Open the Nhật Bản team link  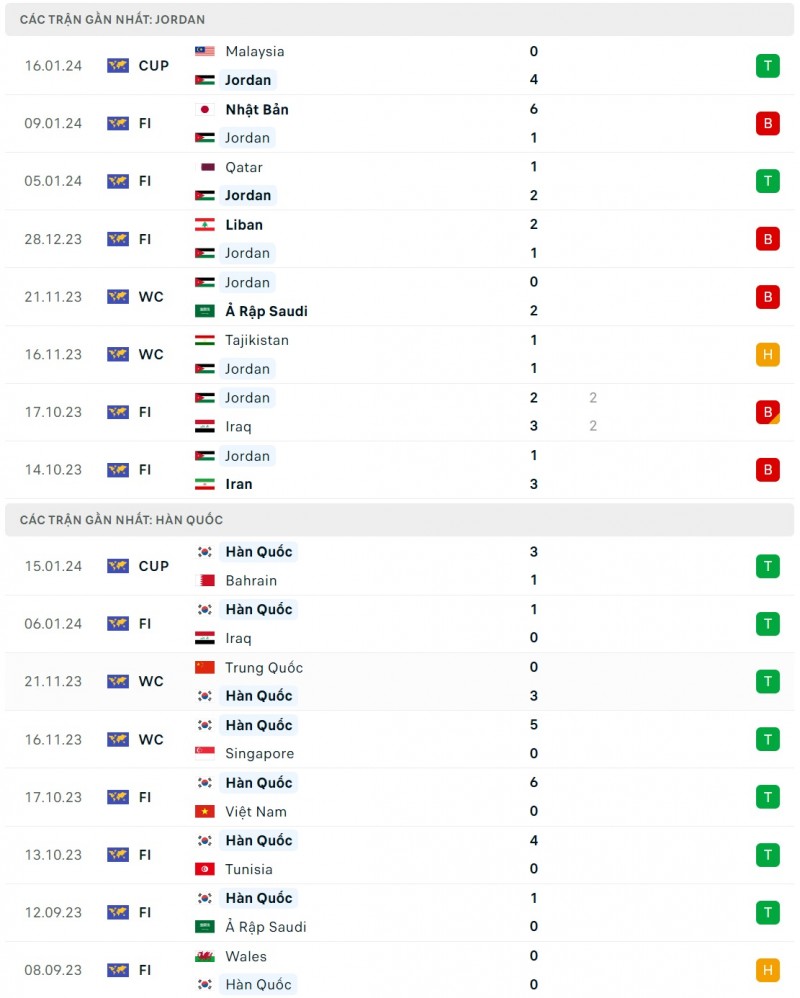pos(257,110)
